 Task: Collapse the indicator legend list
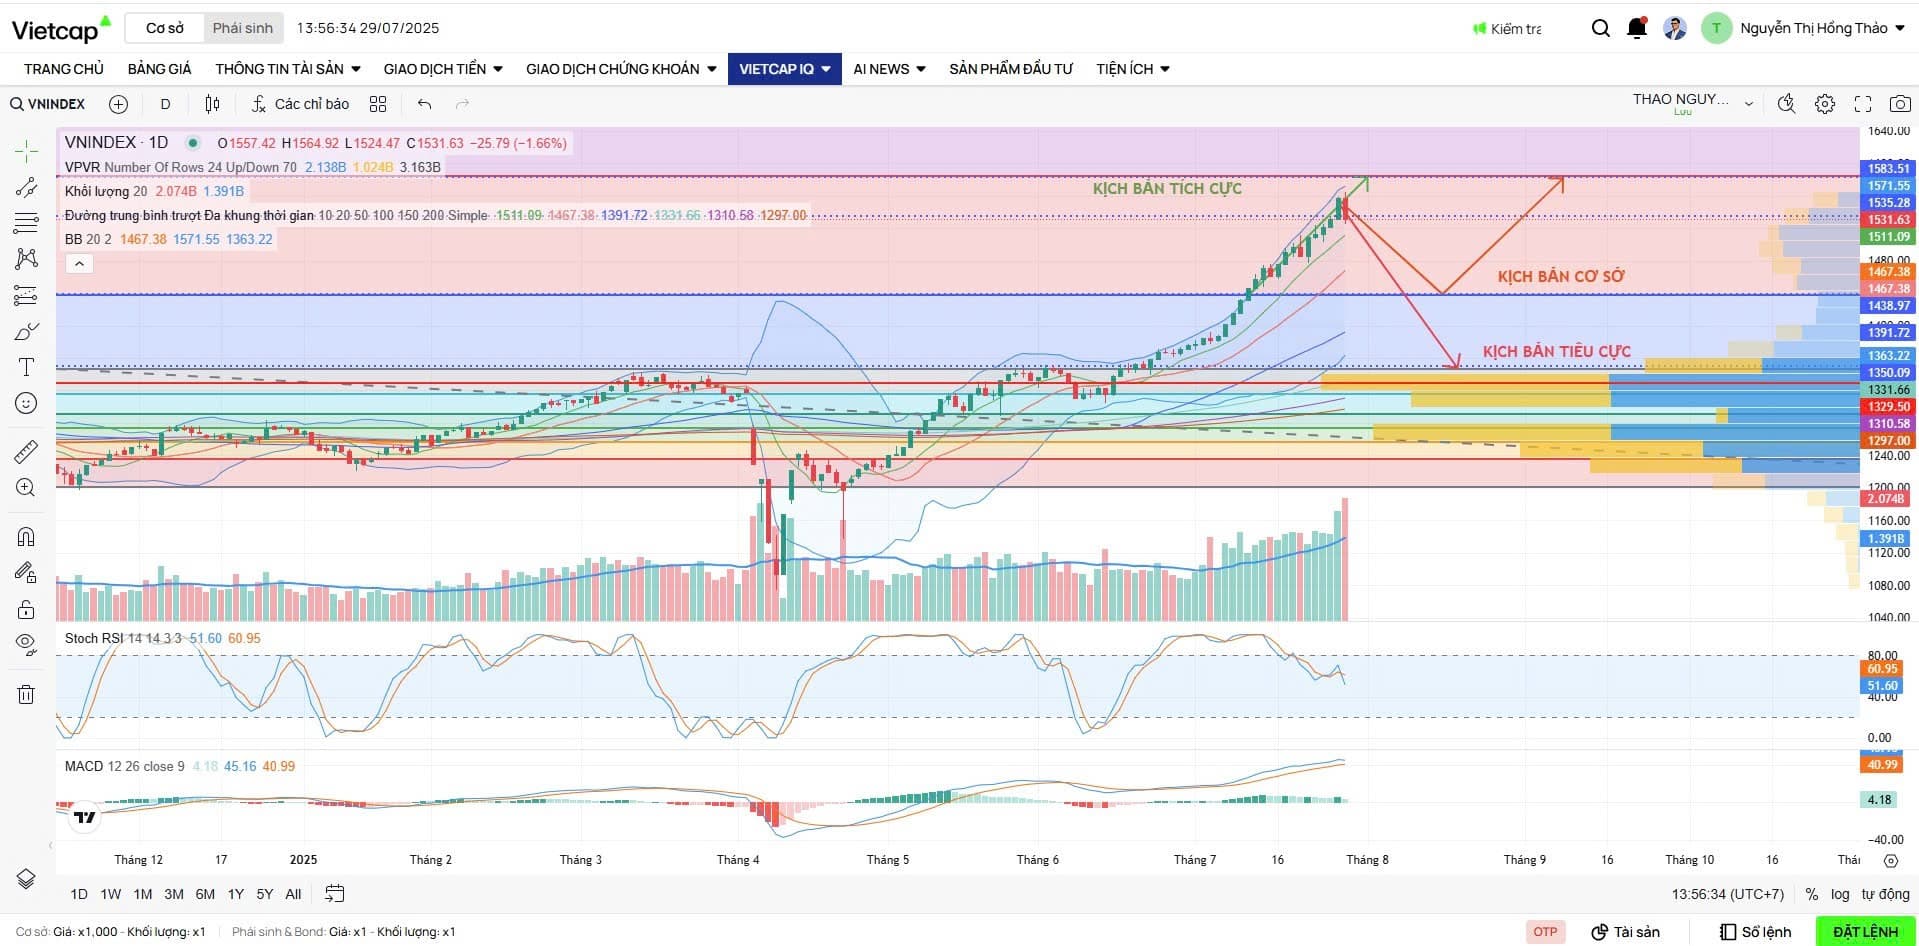79,264
